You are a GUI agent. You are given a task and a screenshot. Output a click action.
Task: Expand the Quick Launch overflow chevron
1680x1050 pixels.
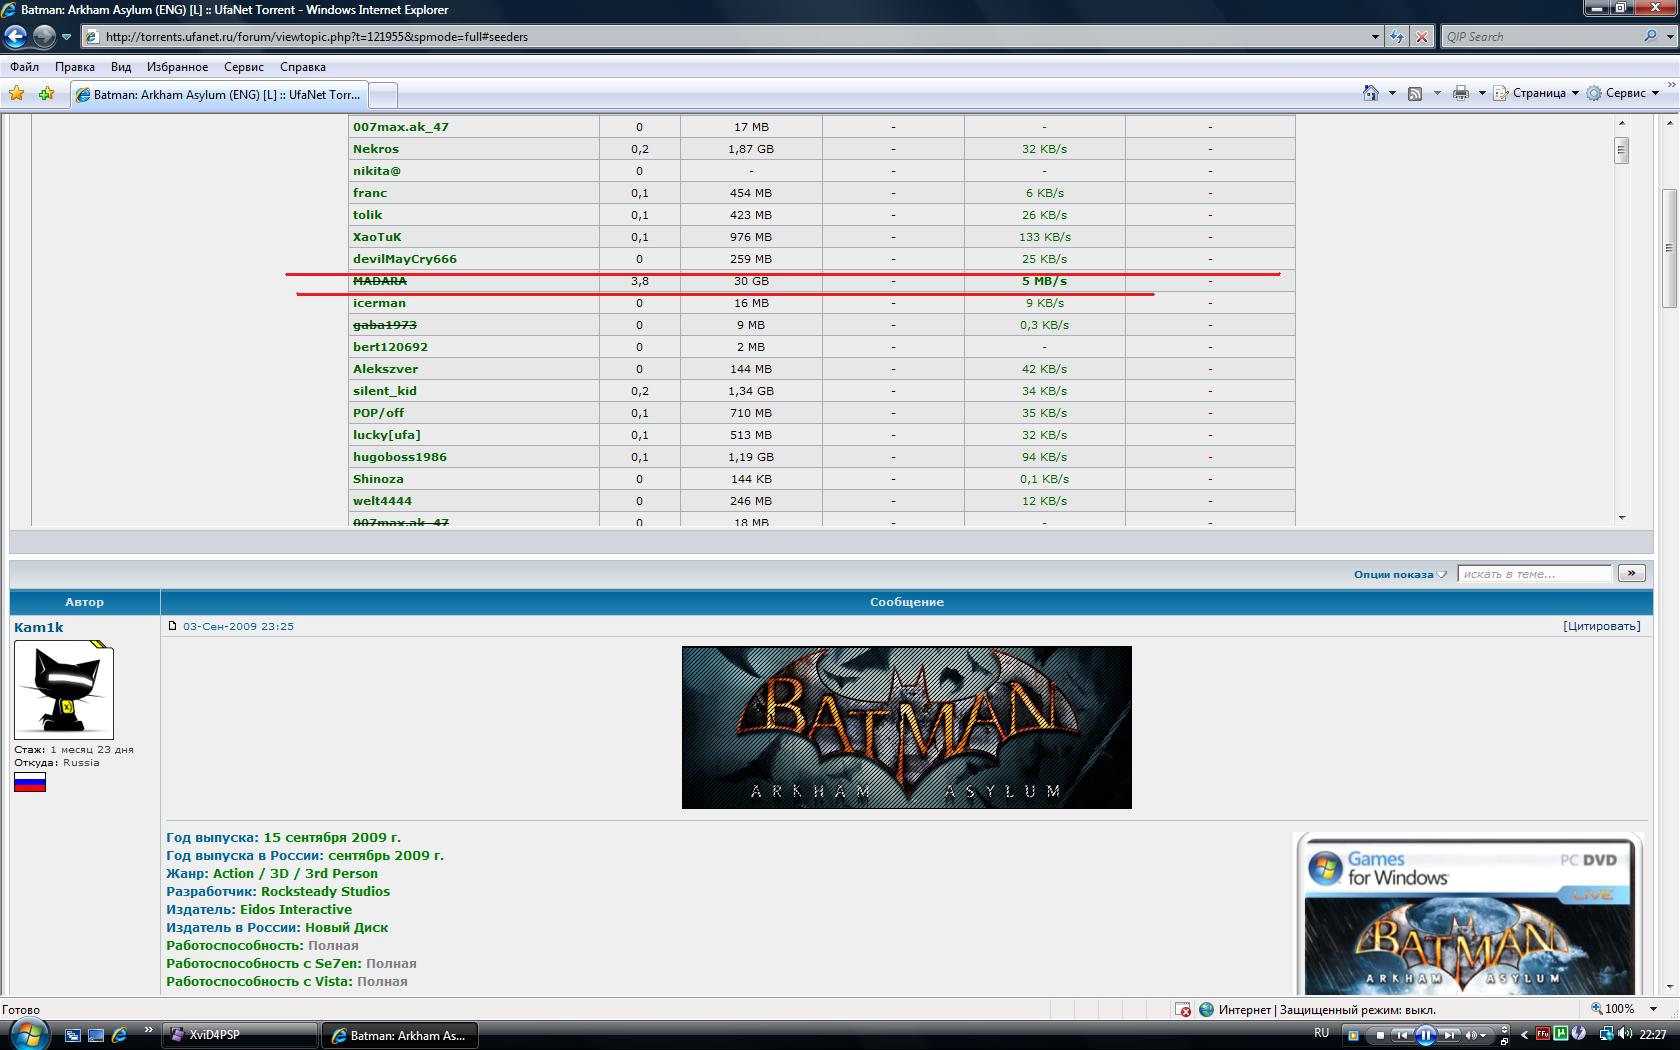coord(149,1030)
